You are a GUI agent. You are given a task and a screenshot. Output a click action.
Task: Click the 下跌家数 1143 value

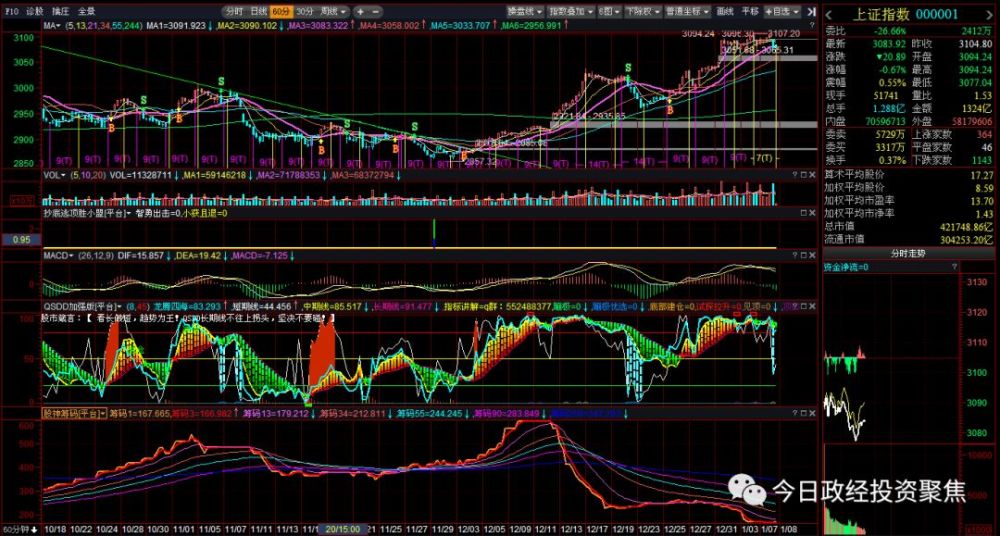point(981,160)
